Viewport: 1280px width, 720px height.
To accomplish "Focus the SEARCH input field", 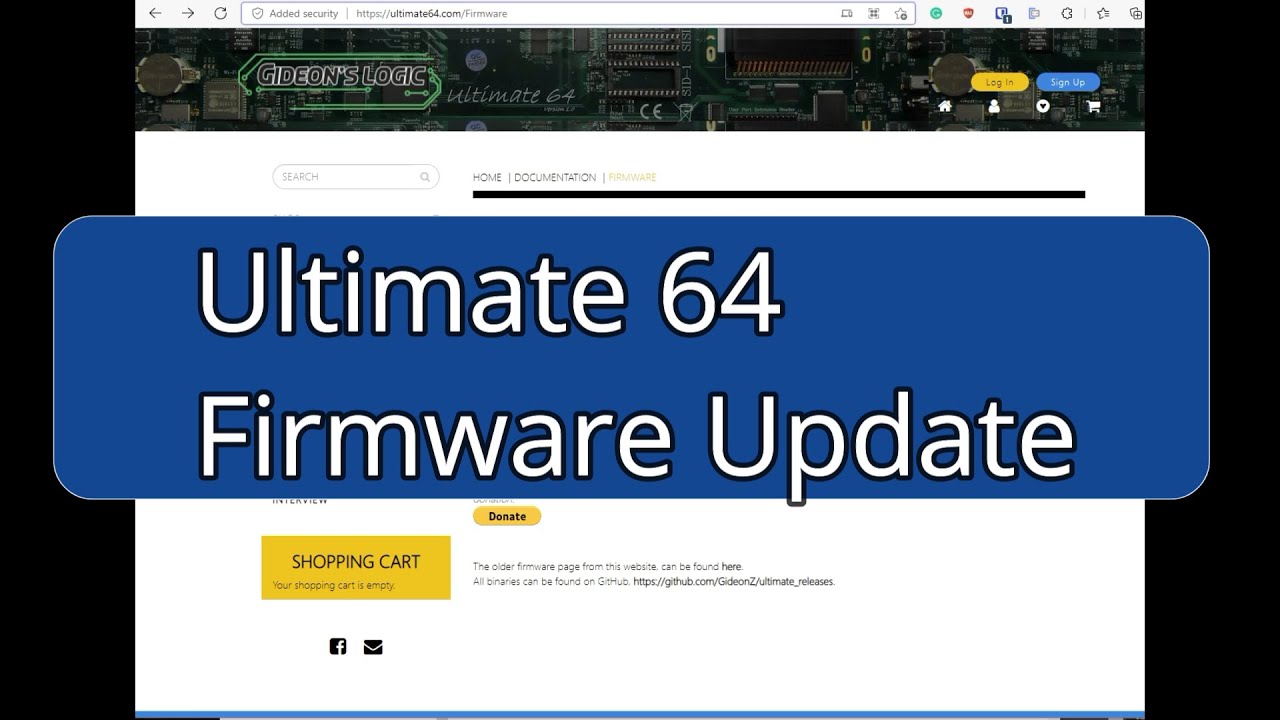I will coord(355,177).
